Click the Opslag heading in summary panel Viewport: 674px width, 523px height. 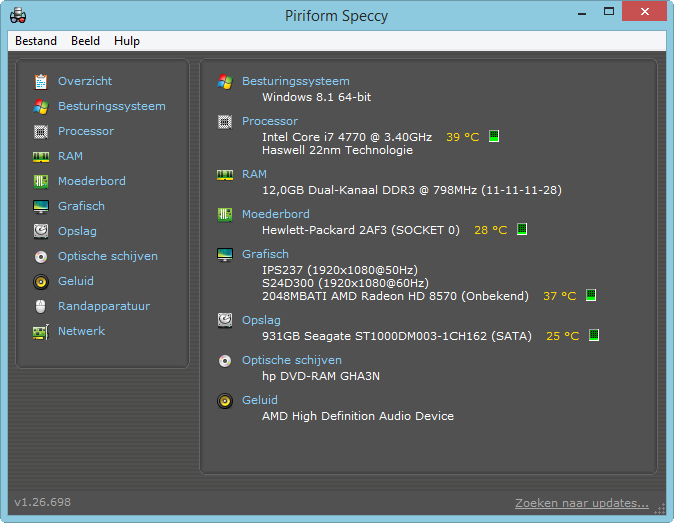click(261, 320)
